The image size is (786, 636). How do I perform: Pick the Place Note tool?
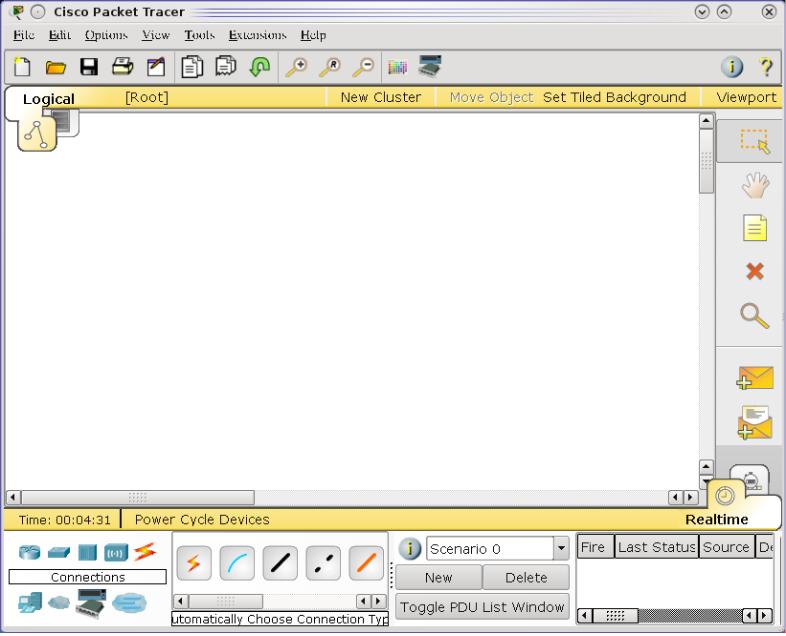click(754, 228)
